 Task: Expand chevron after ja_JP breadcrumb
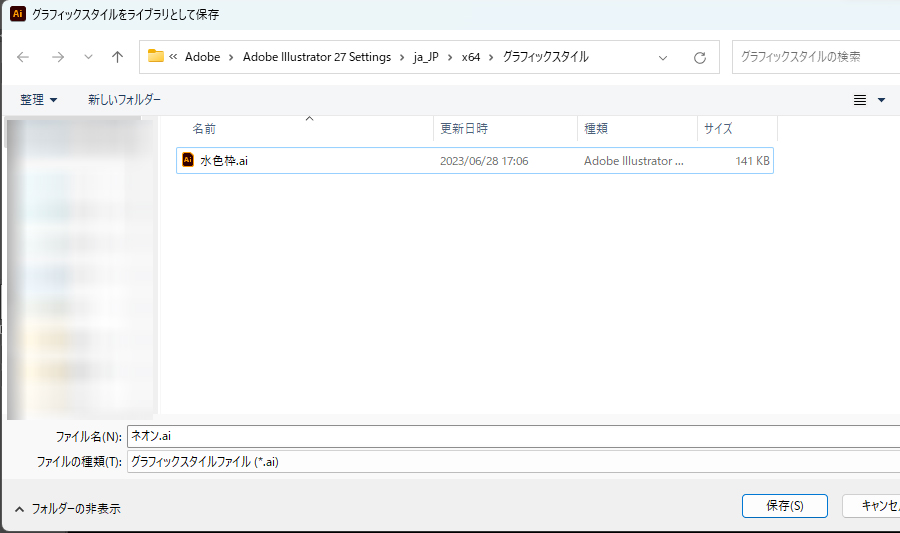click(450, 57)
